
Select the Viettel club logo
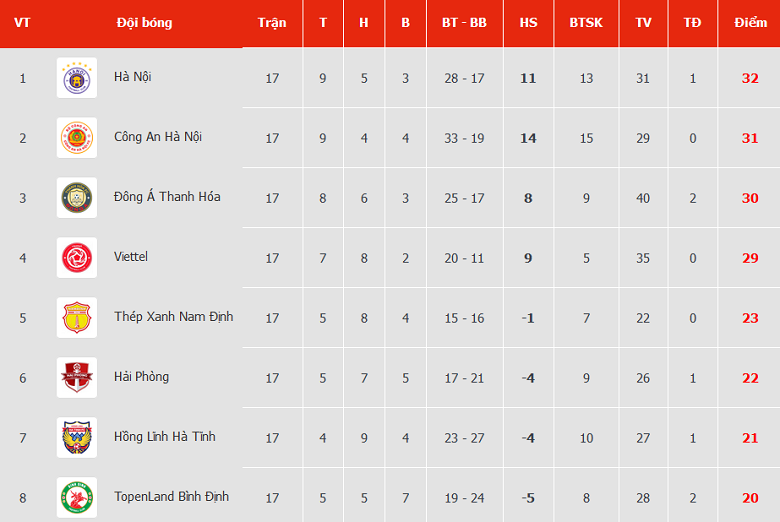tap(77, 258)
